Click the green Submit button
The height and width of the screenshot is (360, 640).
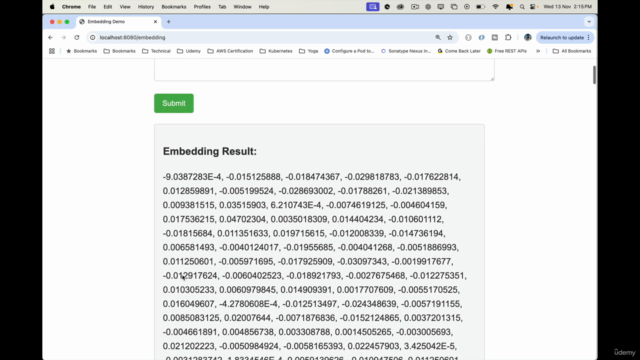[x=174, y=103]
